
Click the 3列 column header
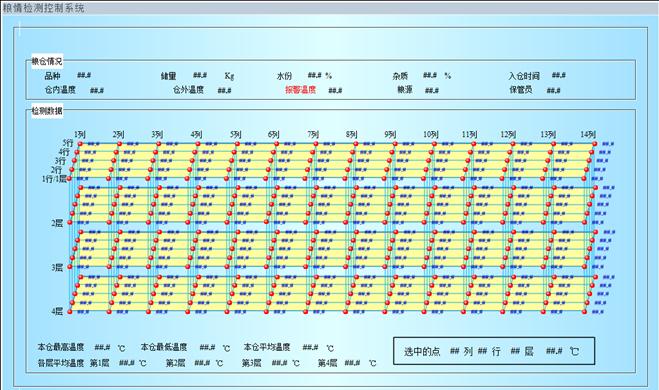[158, 134]
